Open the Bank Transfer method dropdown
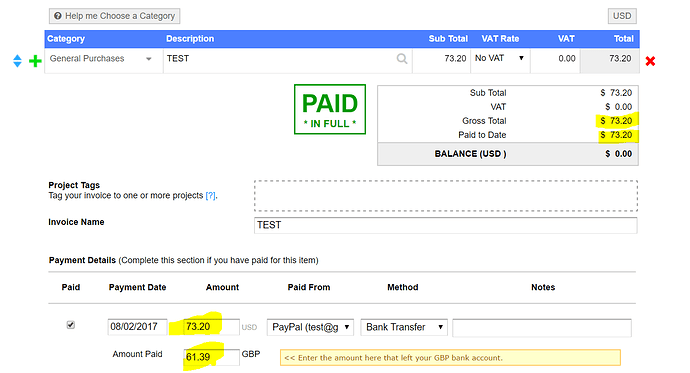 coord(404,327)
